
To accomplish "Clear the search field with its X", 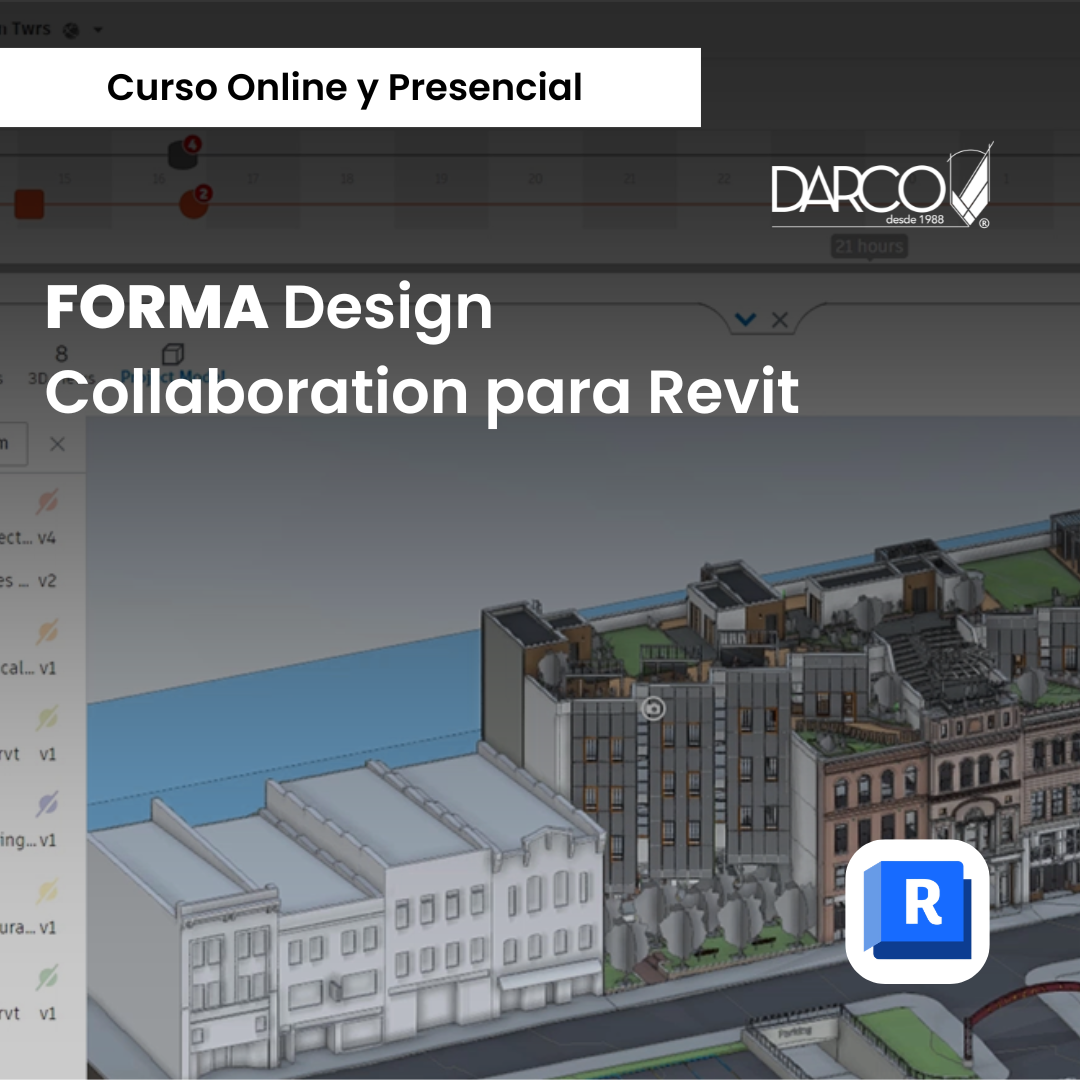I will tap(58, 444).
